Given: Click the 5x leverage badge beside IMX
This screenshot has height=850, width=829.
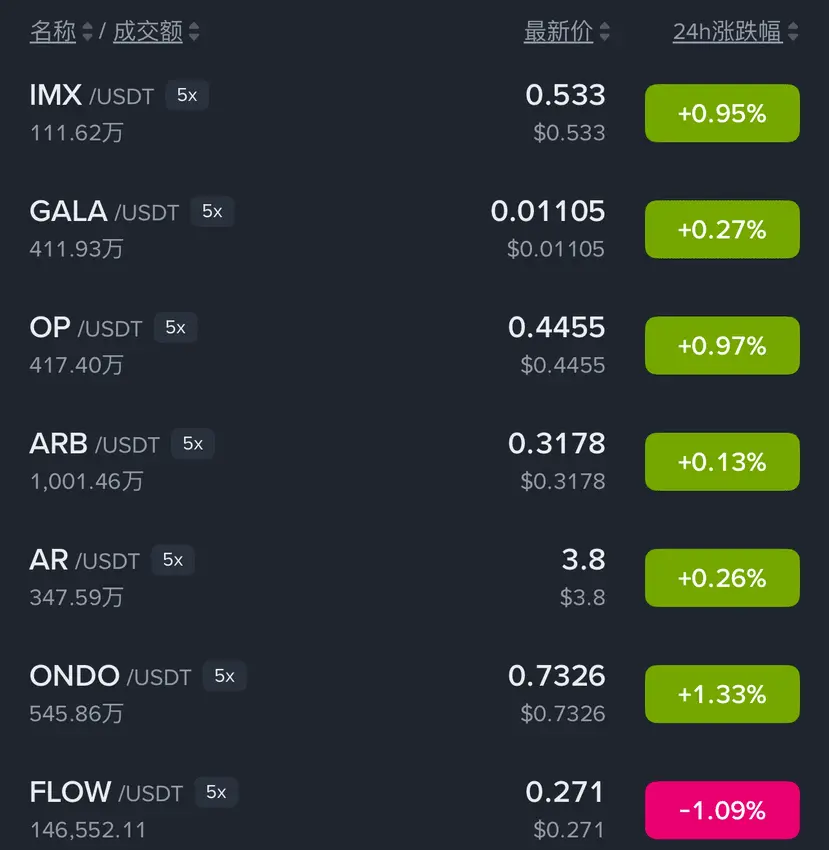Looking at the screenshot, I should pyautogui.click(x=187, y=95).
